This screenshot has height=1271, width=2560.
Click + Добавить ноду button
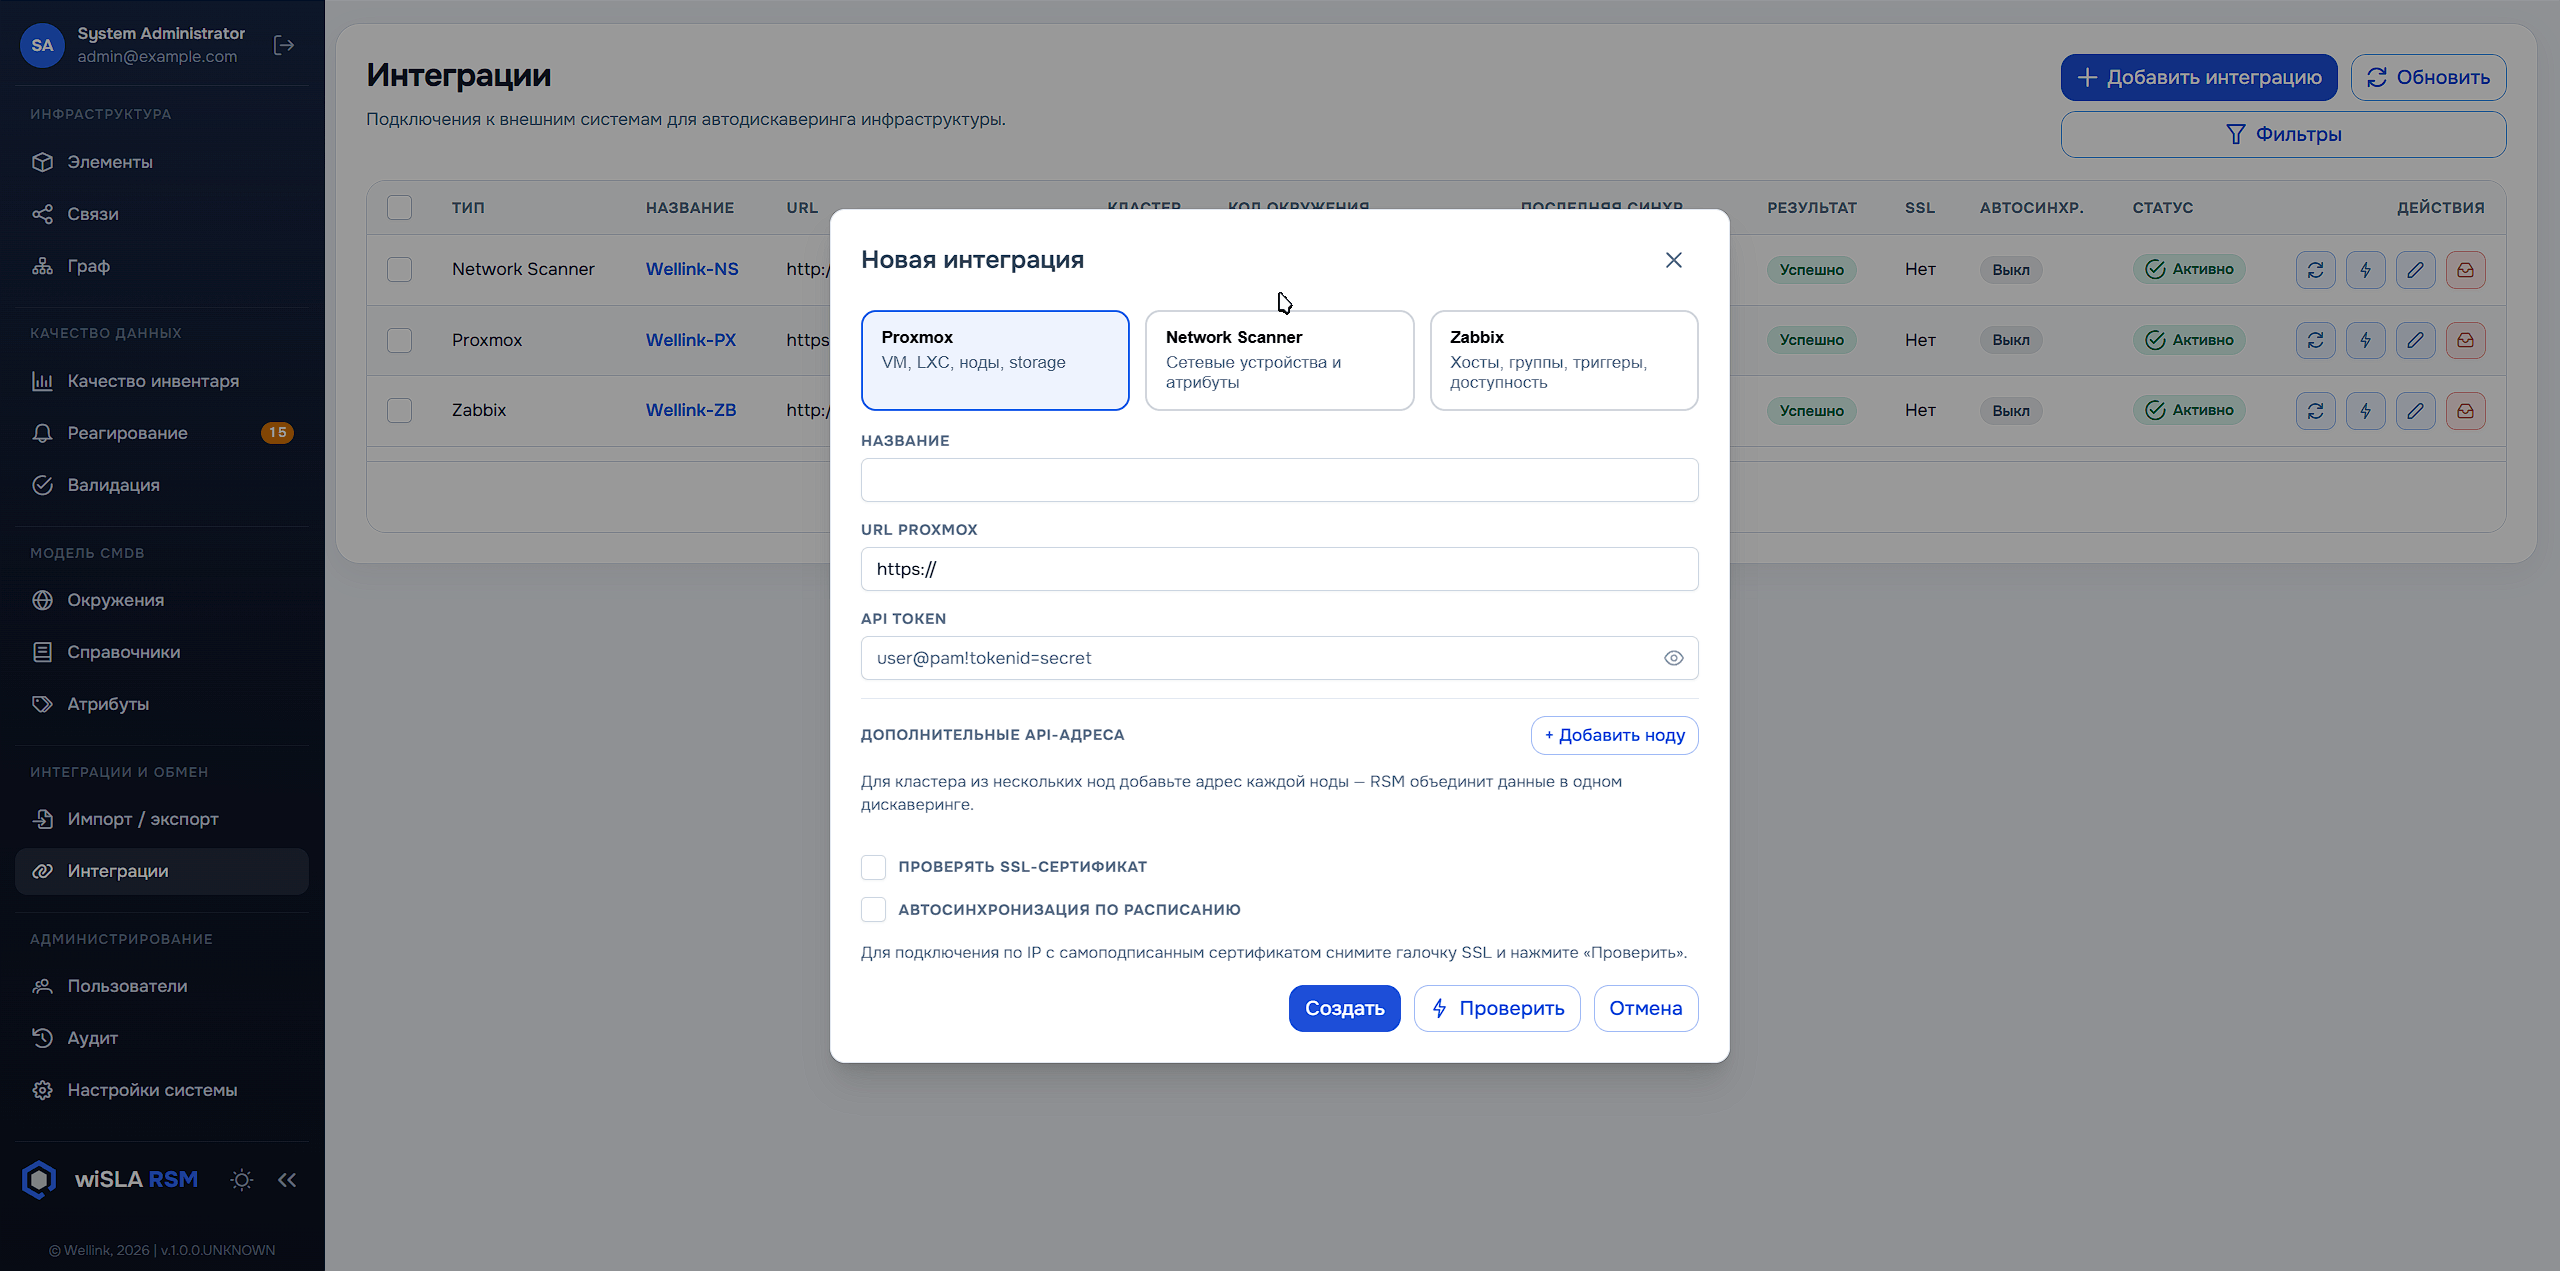click(x=1614, y=735)
